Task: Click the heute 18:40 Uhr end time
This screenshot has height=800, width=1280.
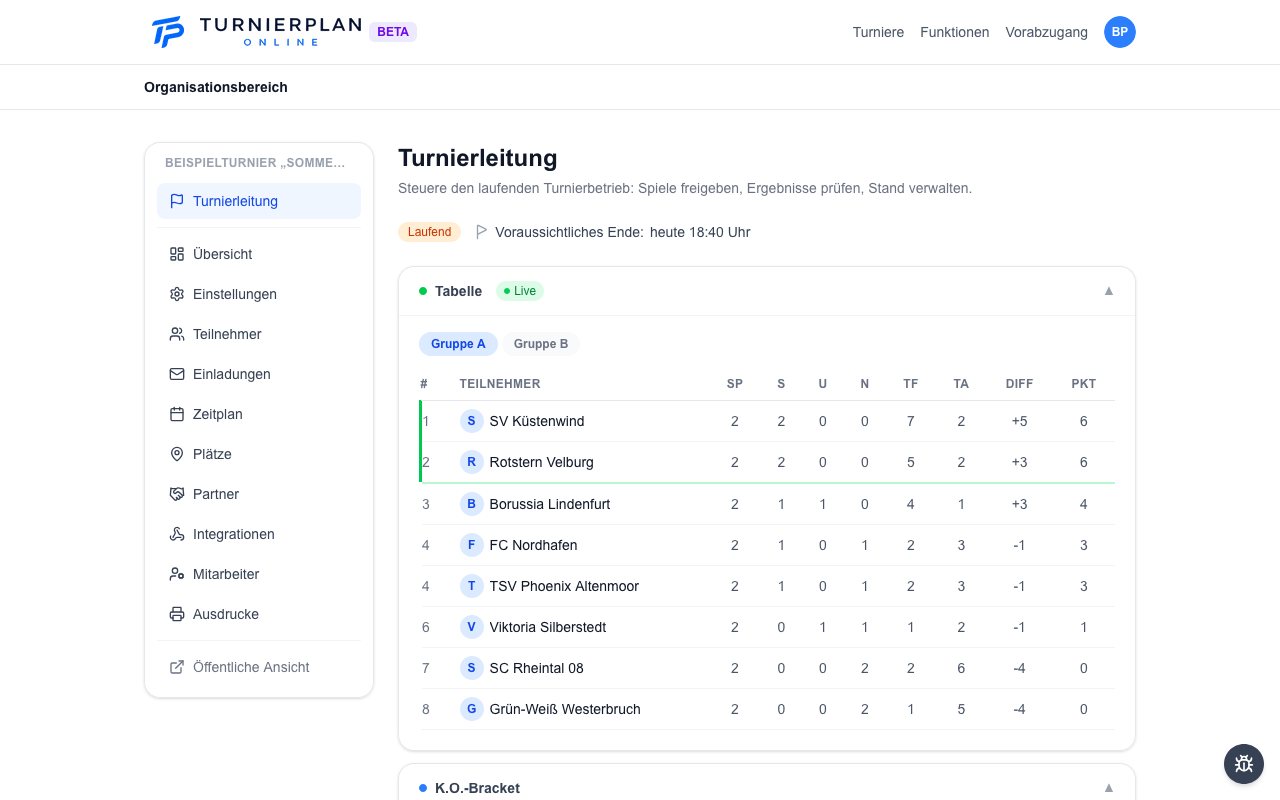Action: tap(700, 232)
